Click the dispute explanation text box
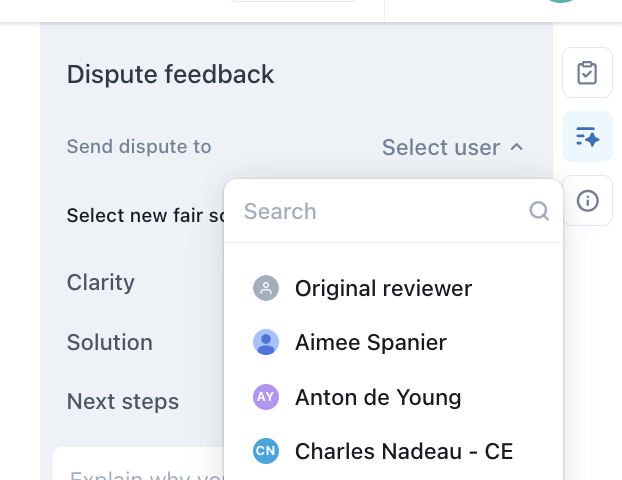 pyautogui.click(x=139, y=463)
